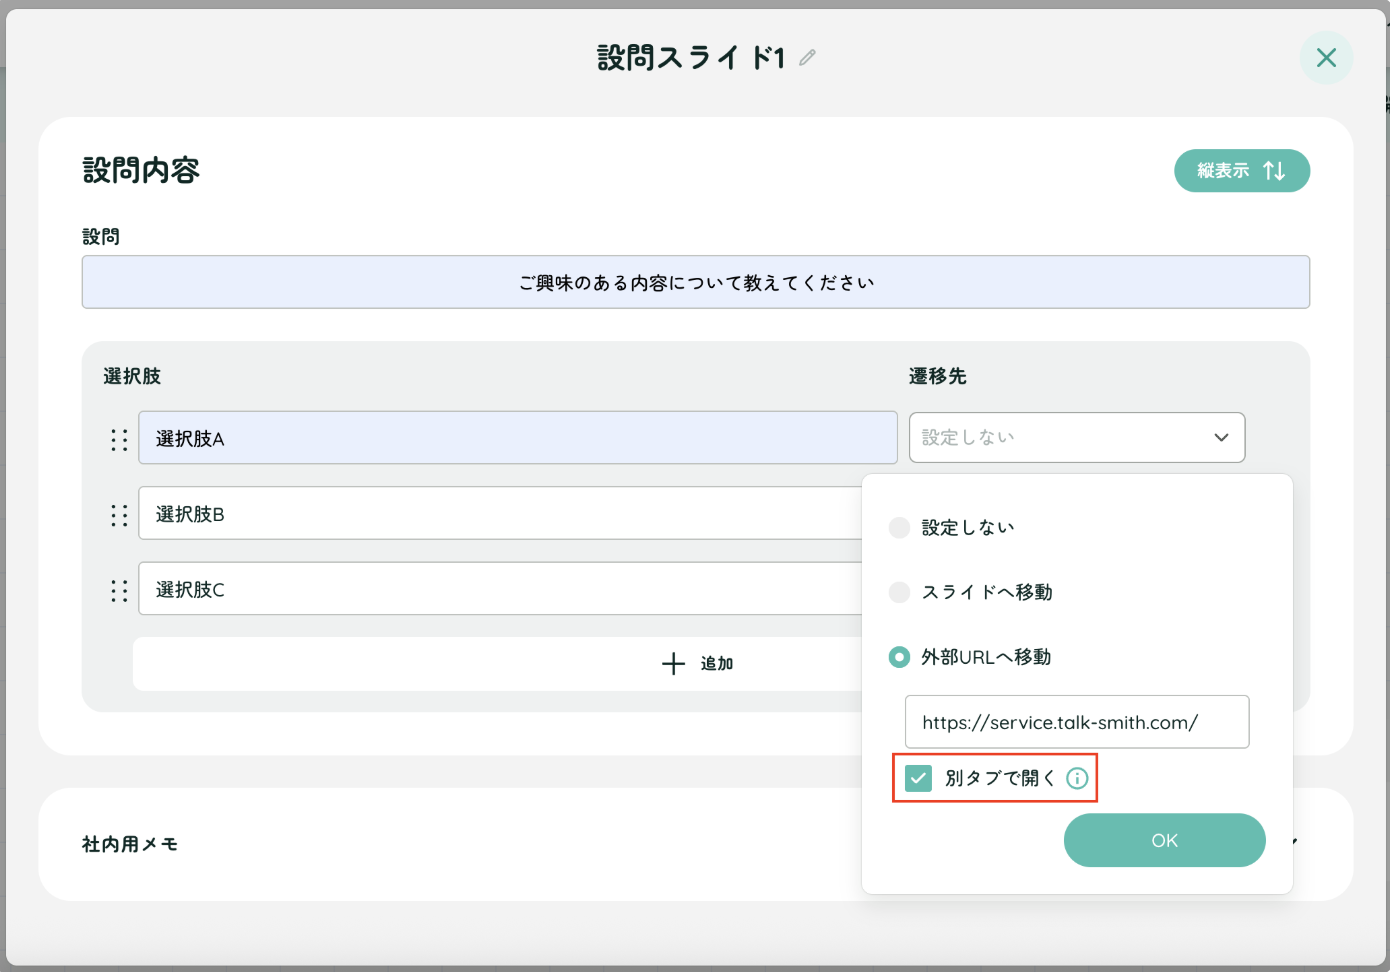Select the 外部URLへ移動 radio option

tap(899, 657)
